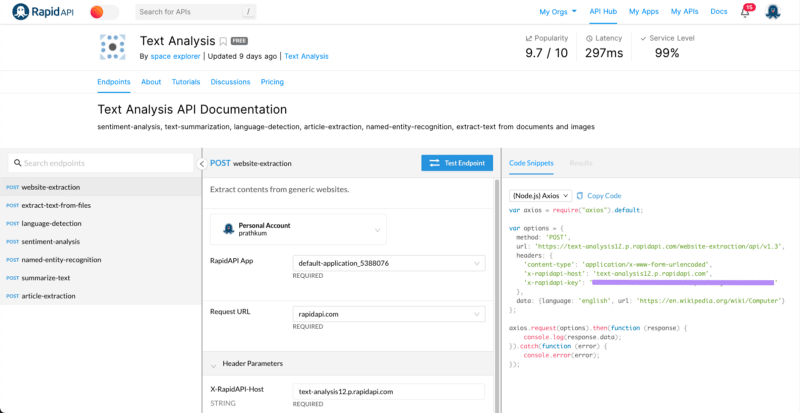This screenshot has width=800, height=413.
Task: Select the language-detection endpoint
Action: [101, 223]
